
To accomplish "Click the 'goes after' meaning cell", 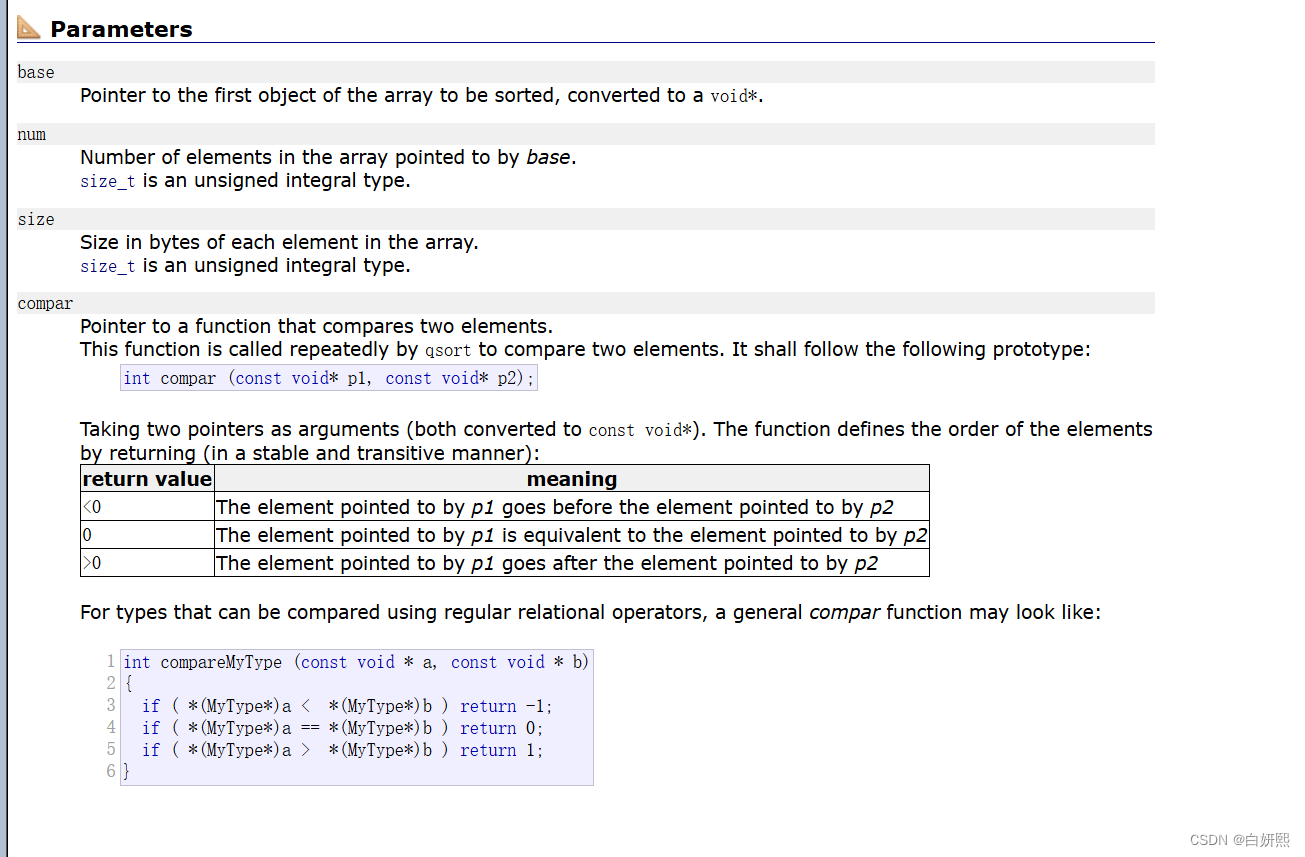I will [572, 563].
